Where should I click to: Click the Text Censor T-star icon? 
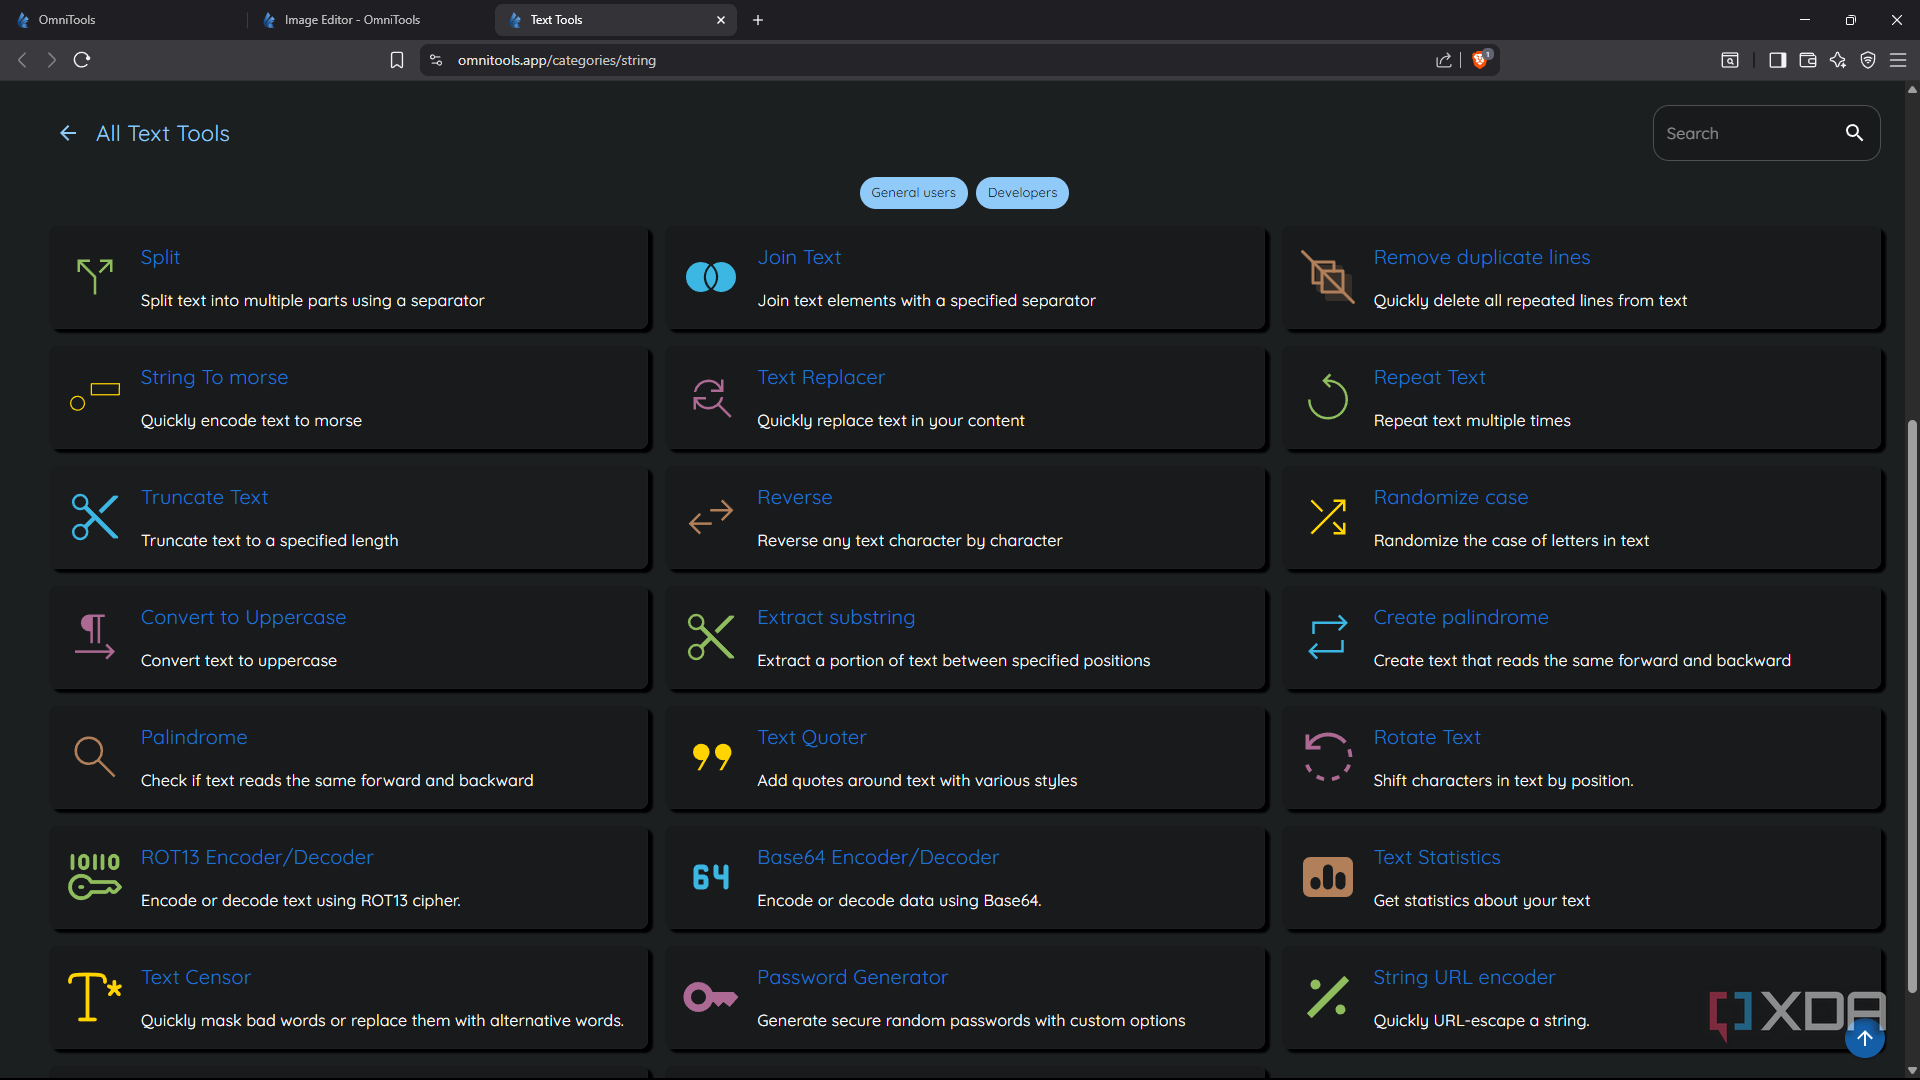pyautogui.click(x=95, y=997)
